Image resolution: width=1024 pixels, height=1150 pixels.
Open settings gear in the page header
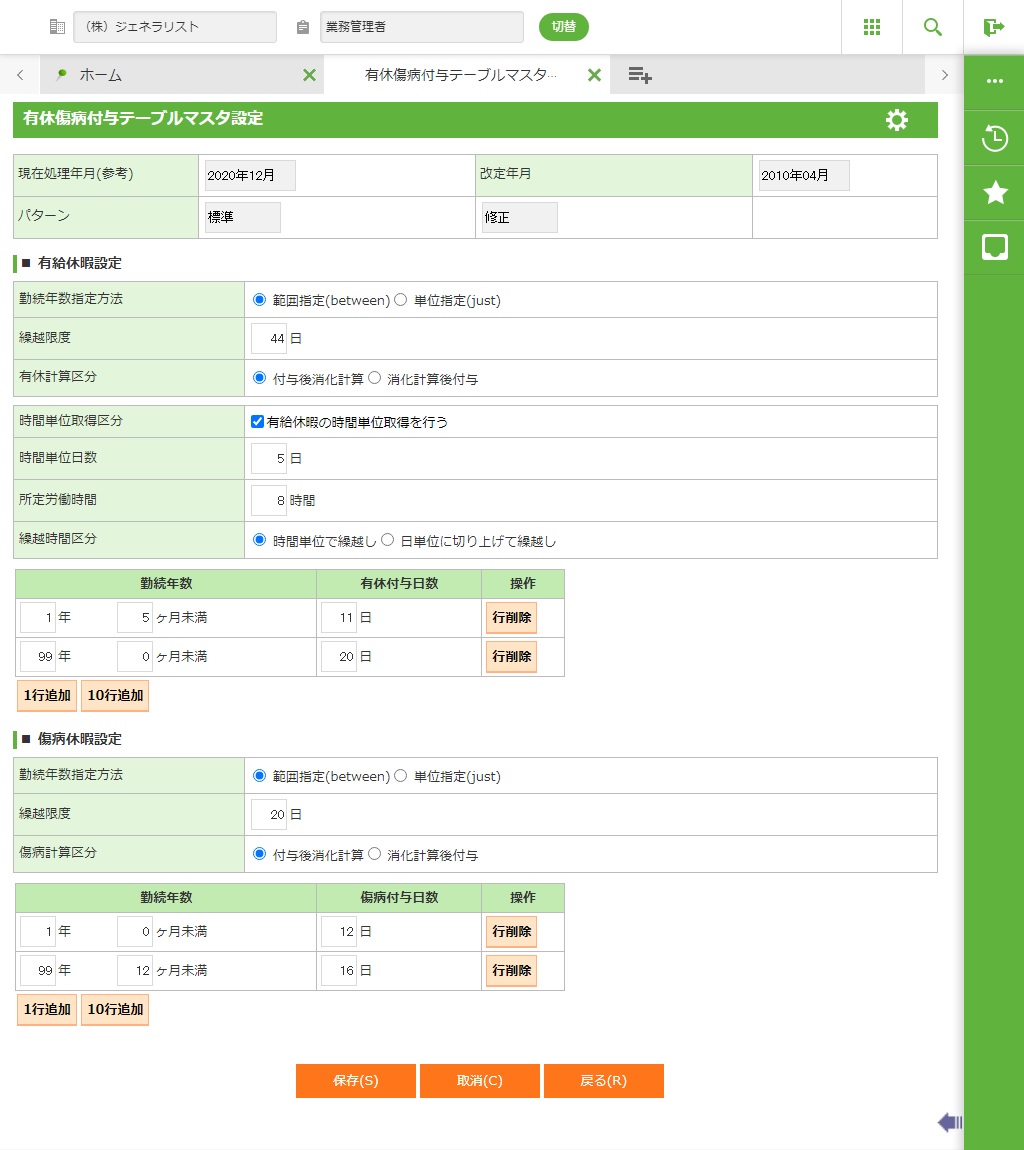tap(897, 120)
